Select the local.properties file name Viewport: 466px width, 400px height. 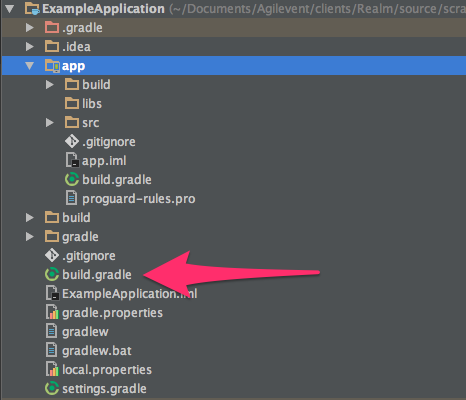(107, 370)
